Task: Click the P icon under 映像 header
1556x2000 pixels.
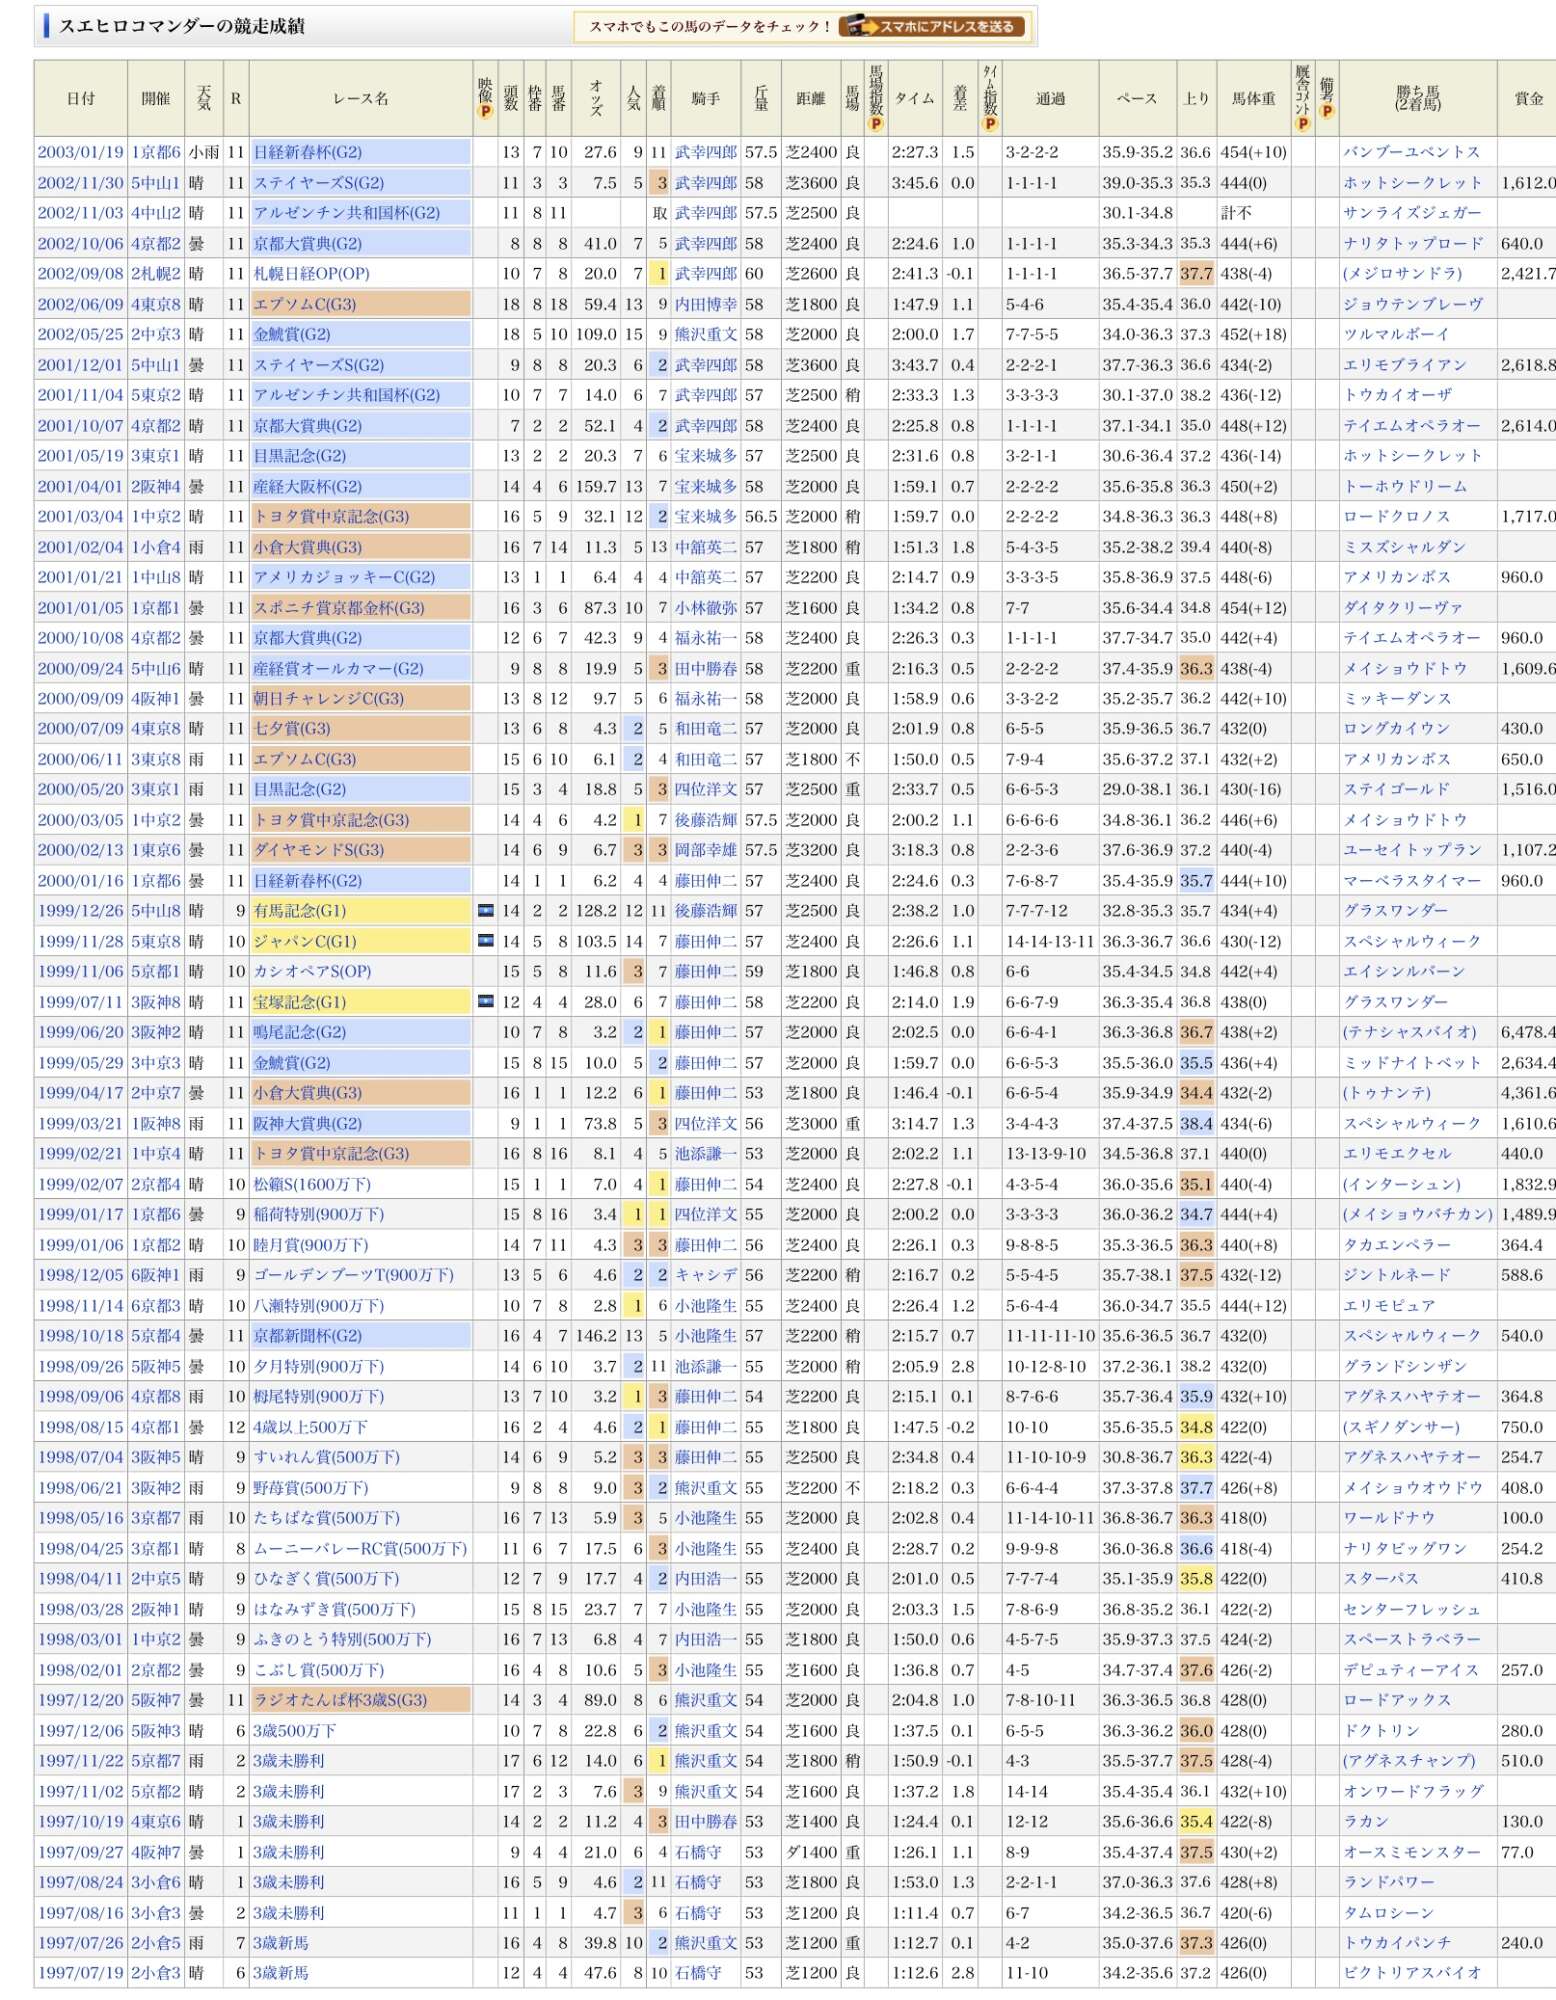Action: tap(485, 111)
